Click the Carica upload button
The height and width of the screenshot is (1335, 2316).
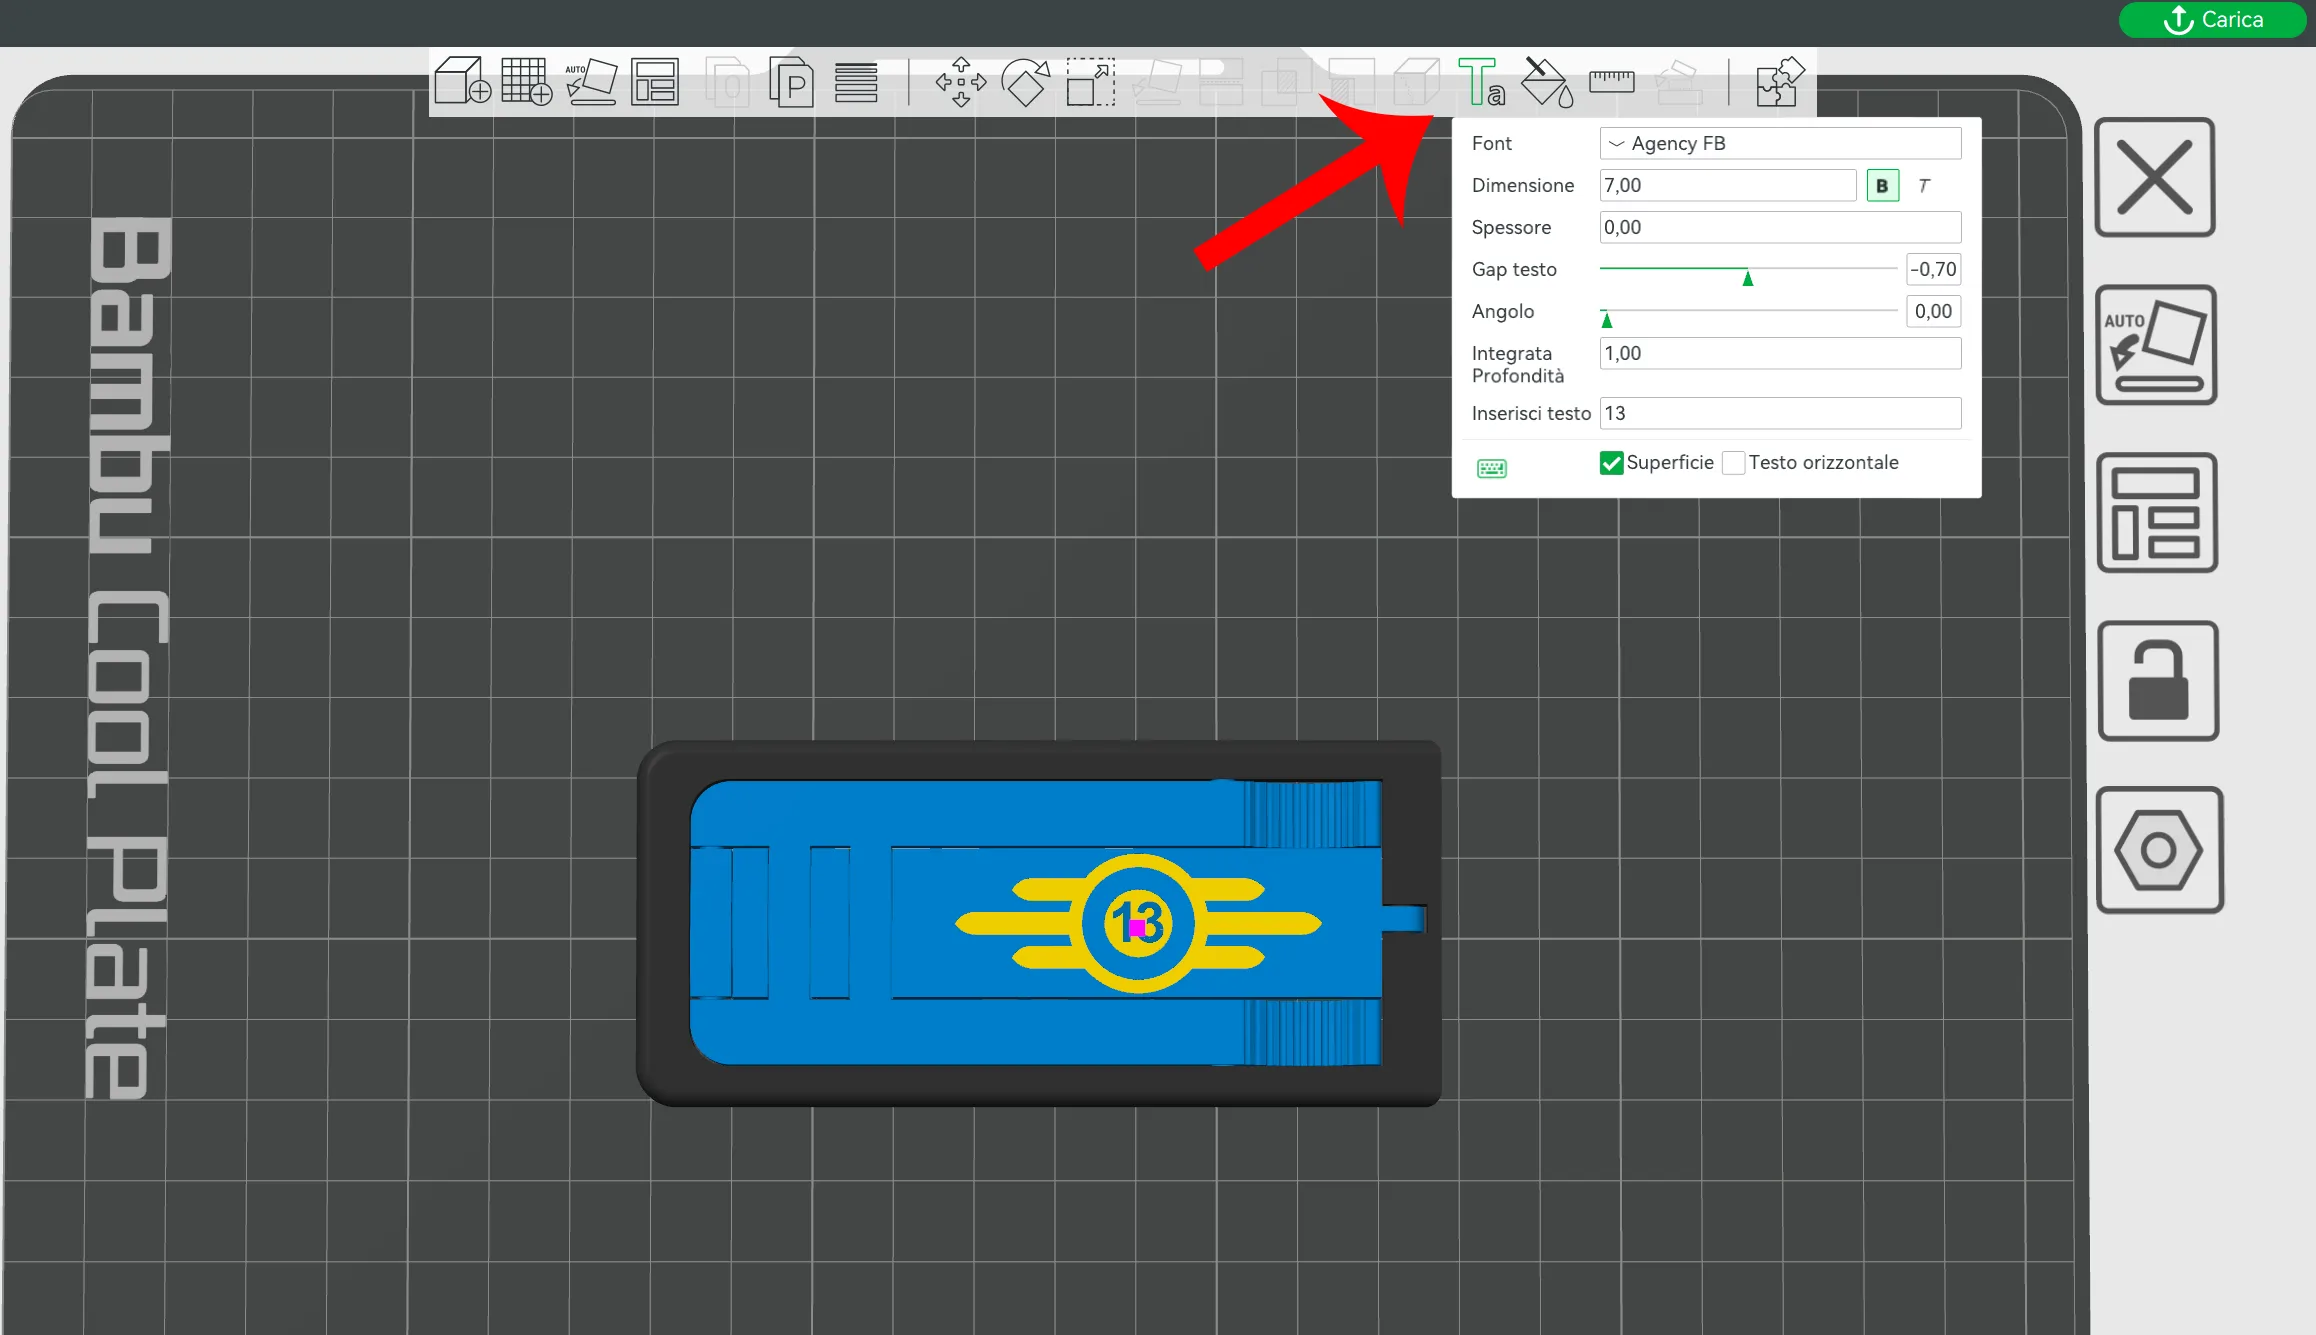tap(2212, 20)
